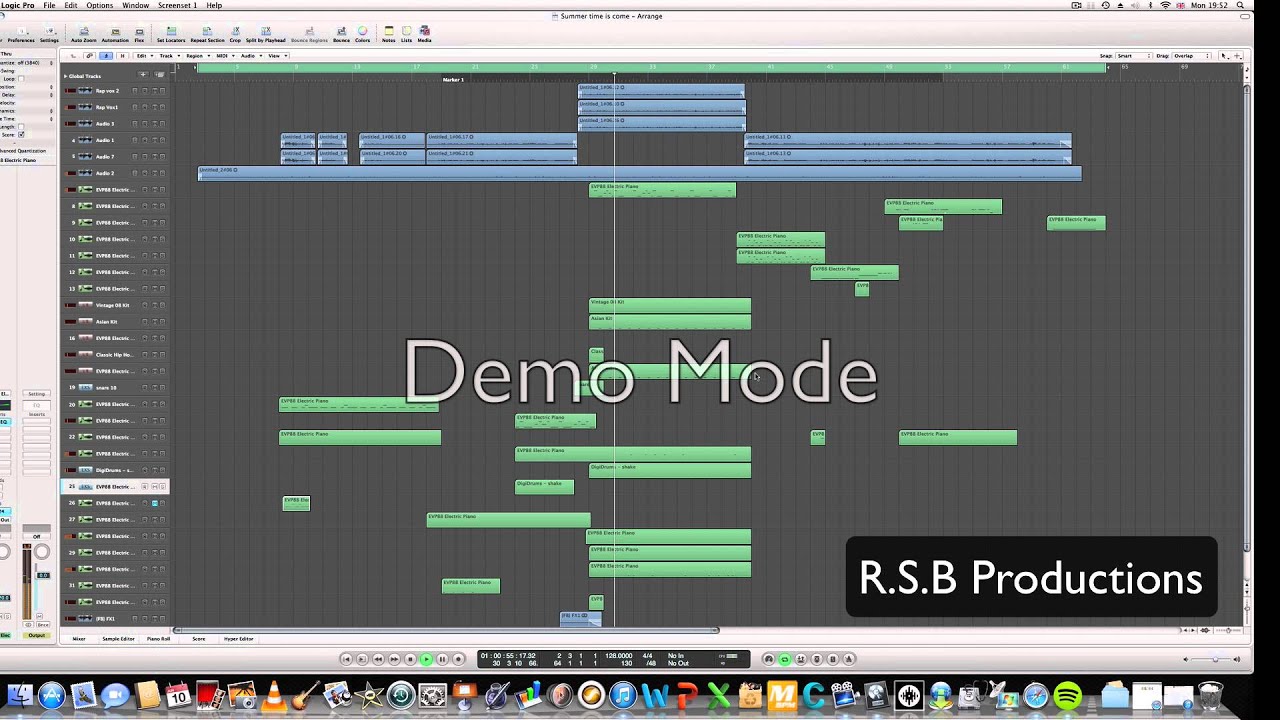1280x720 pixels.
Task: Open the Auto Zoom toolbar tool
Action: pyautogui.click(x=83, y=34)
